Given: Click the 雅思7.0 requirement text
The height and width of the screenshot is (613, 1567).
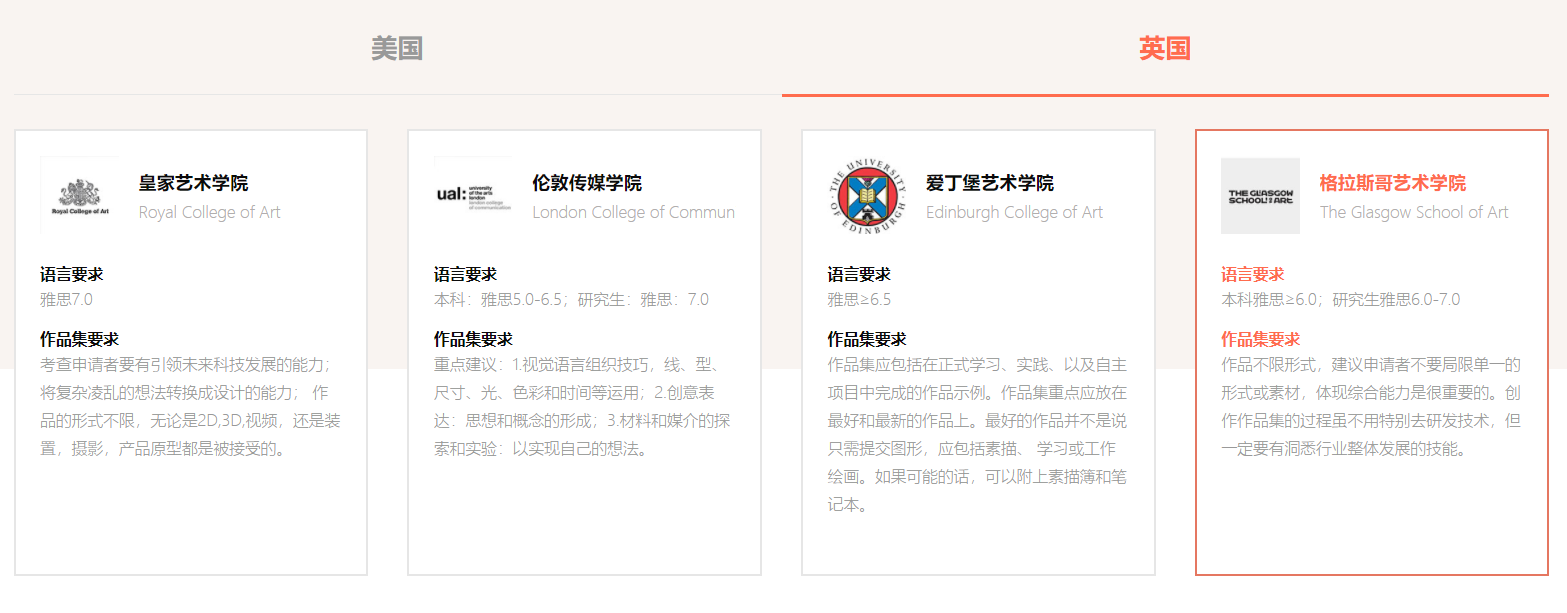Looking at the screenshot, I should click(x=66, y=299).
